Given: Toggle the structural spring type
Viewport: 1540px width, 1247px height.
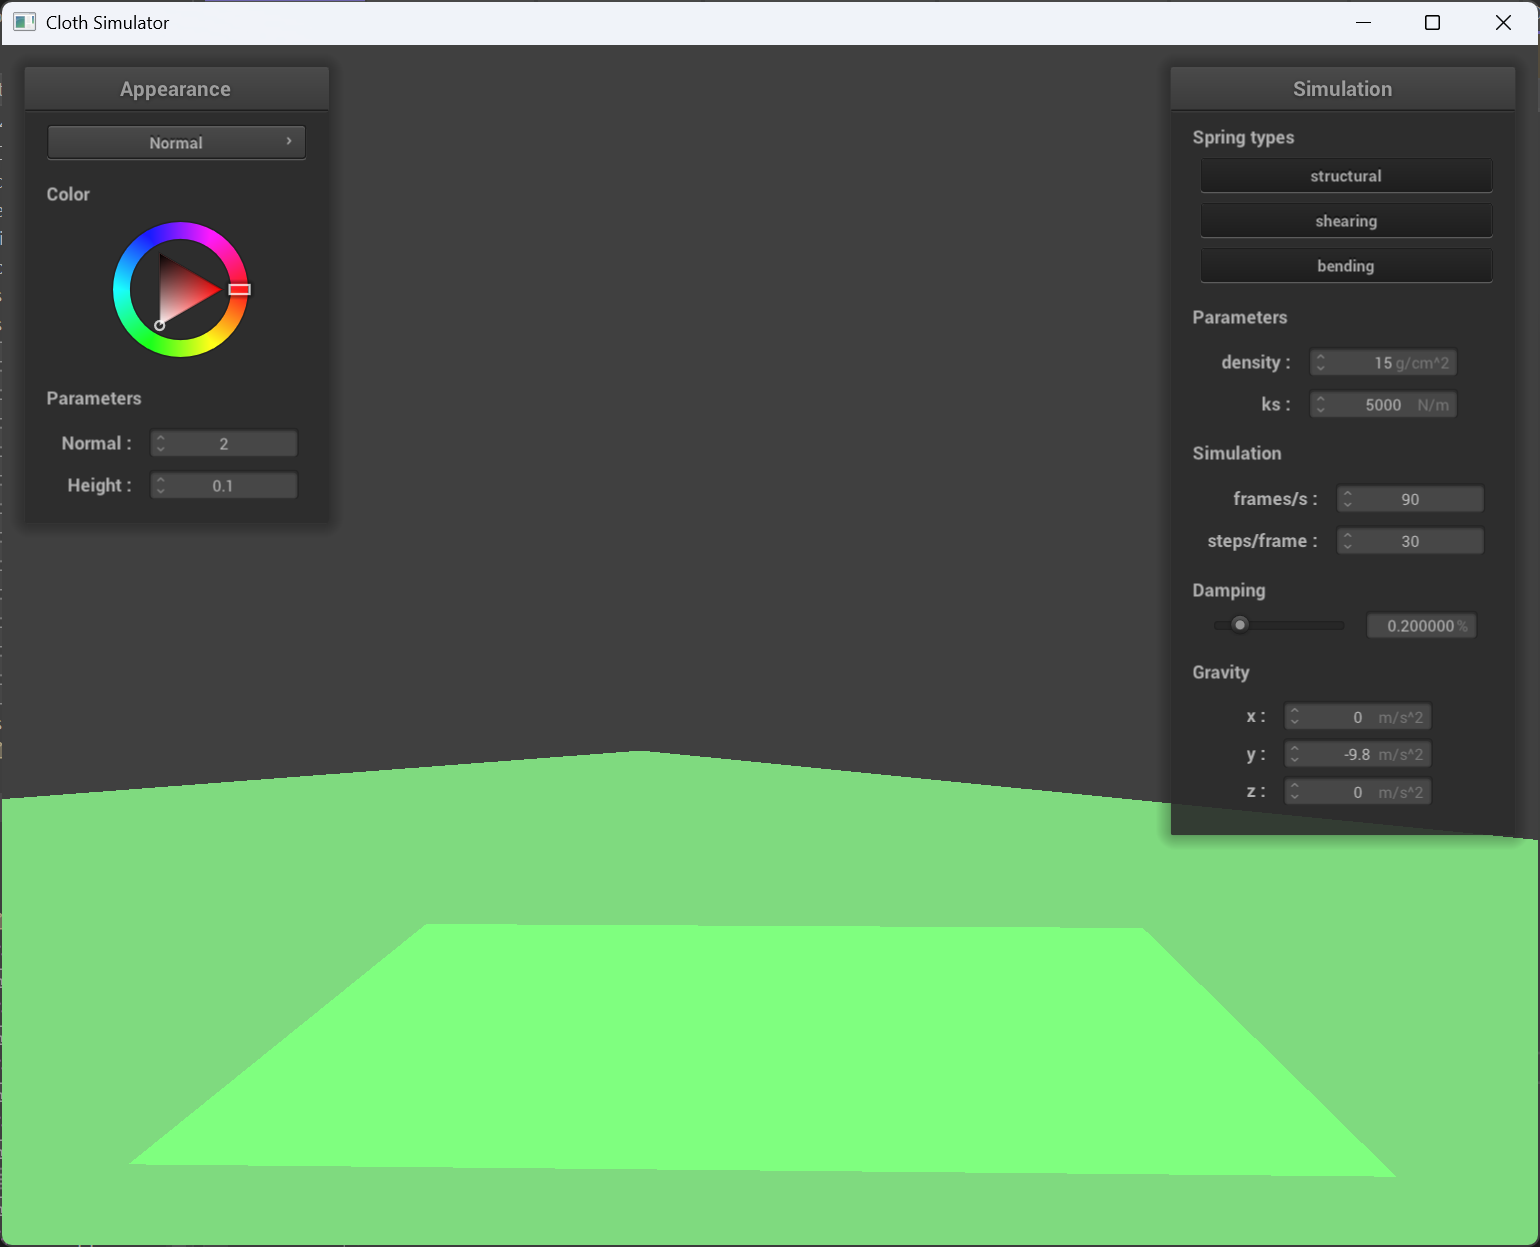Looking at the screenshot, I should tap(1346, 176).
